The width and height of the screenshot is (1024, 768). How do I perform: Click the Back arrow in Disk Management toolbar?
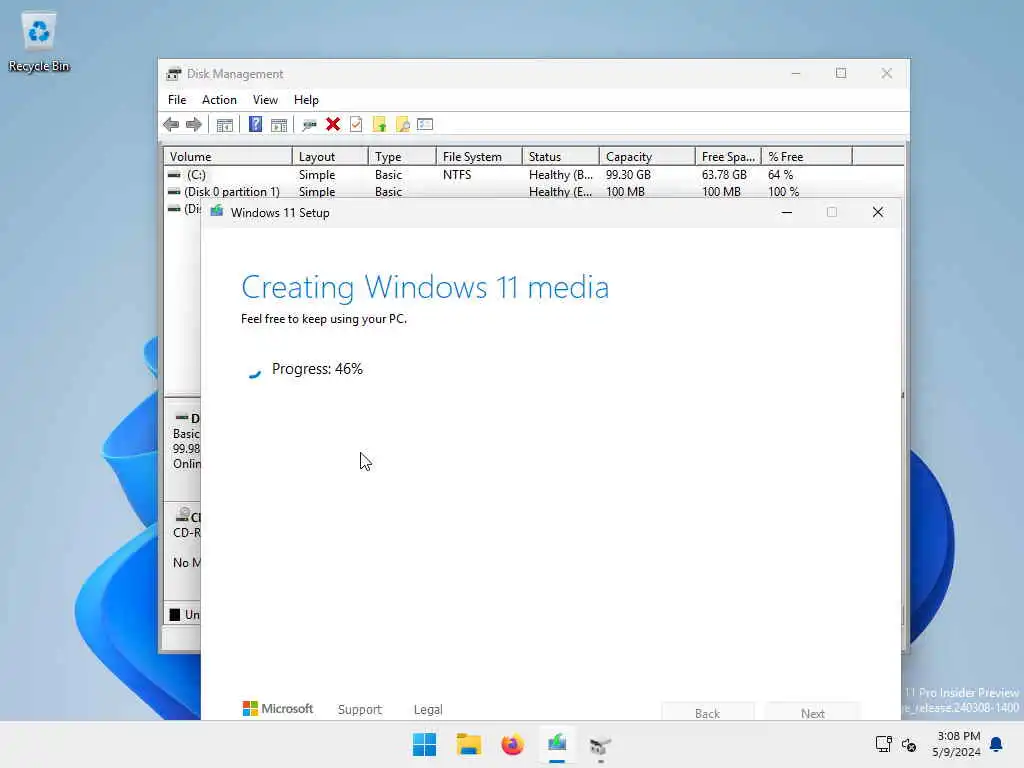click(171, 124)
